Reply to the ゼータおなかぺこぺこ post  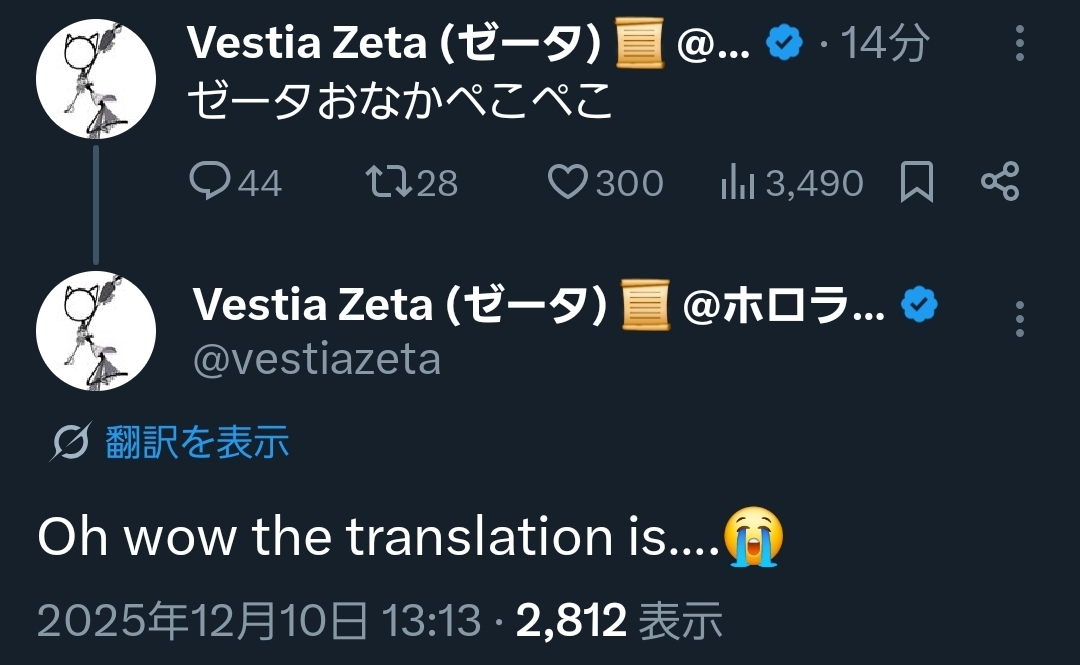coord(211,182)
